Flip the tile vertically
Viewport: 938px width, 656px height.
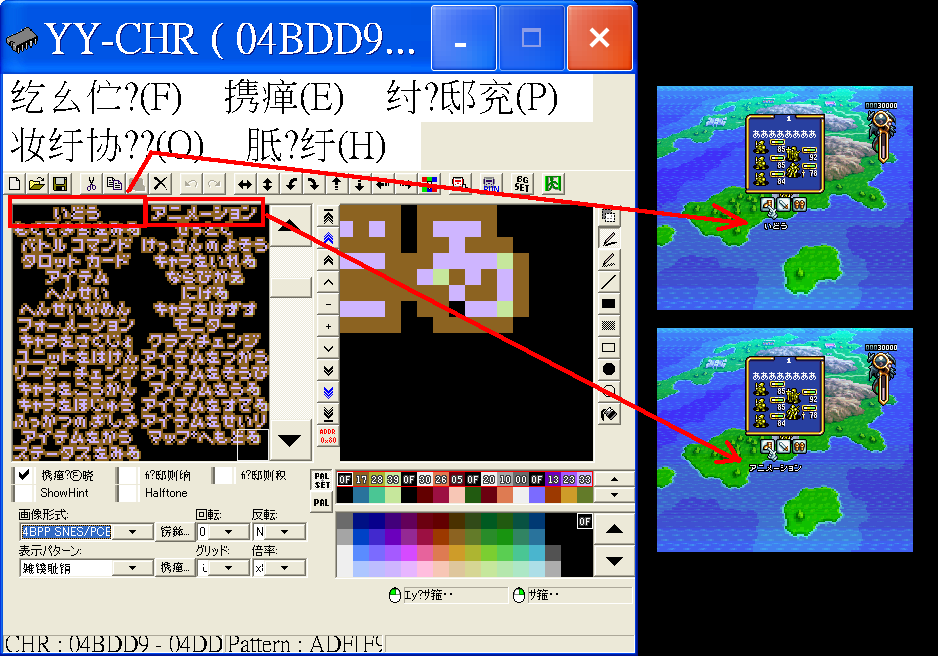pos(267,184)
